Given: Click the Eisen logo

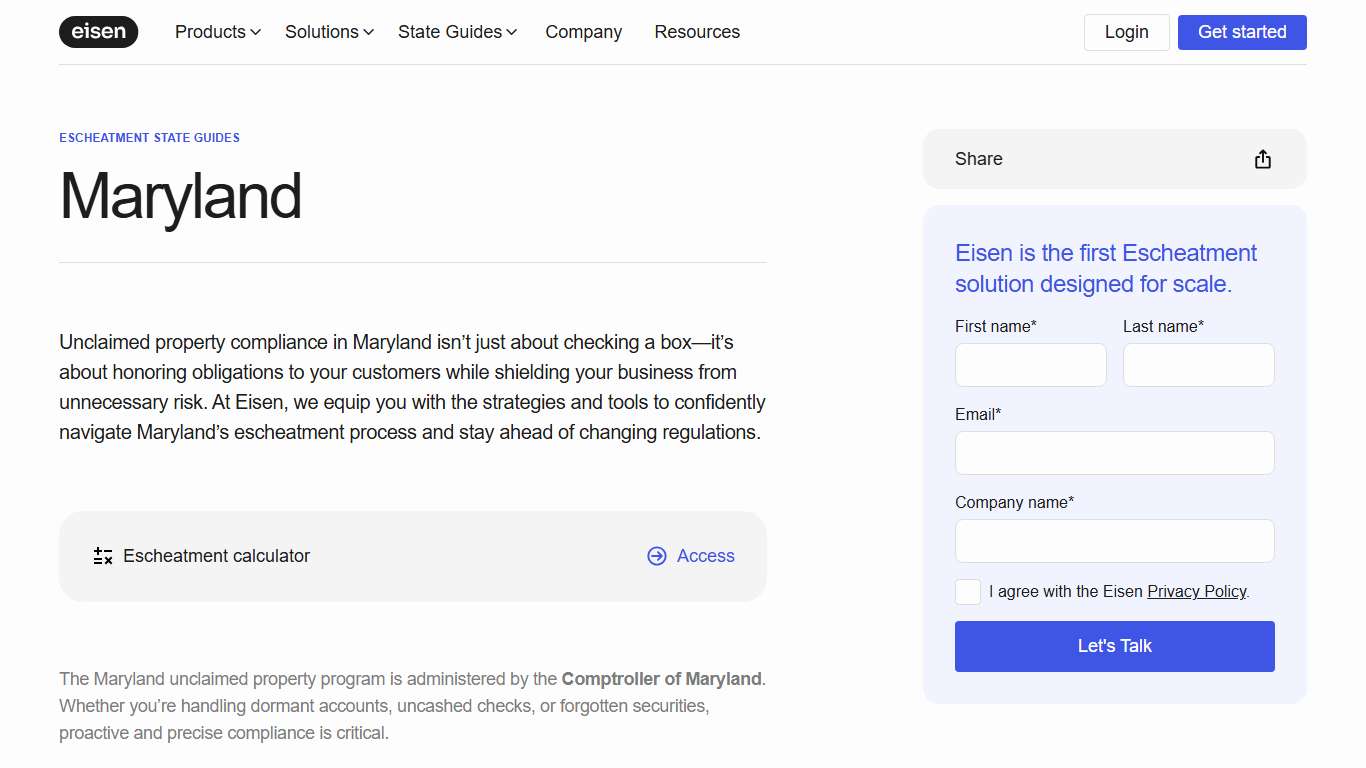Looking at the screenshot, I should coord(98,32).
